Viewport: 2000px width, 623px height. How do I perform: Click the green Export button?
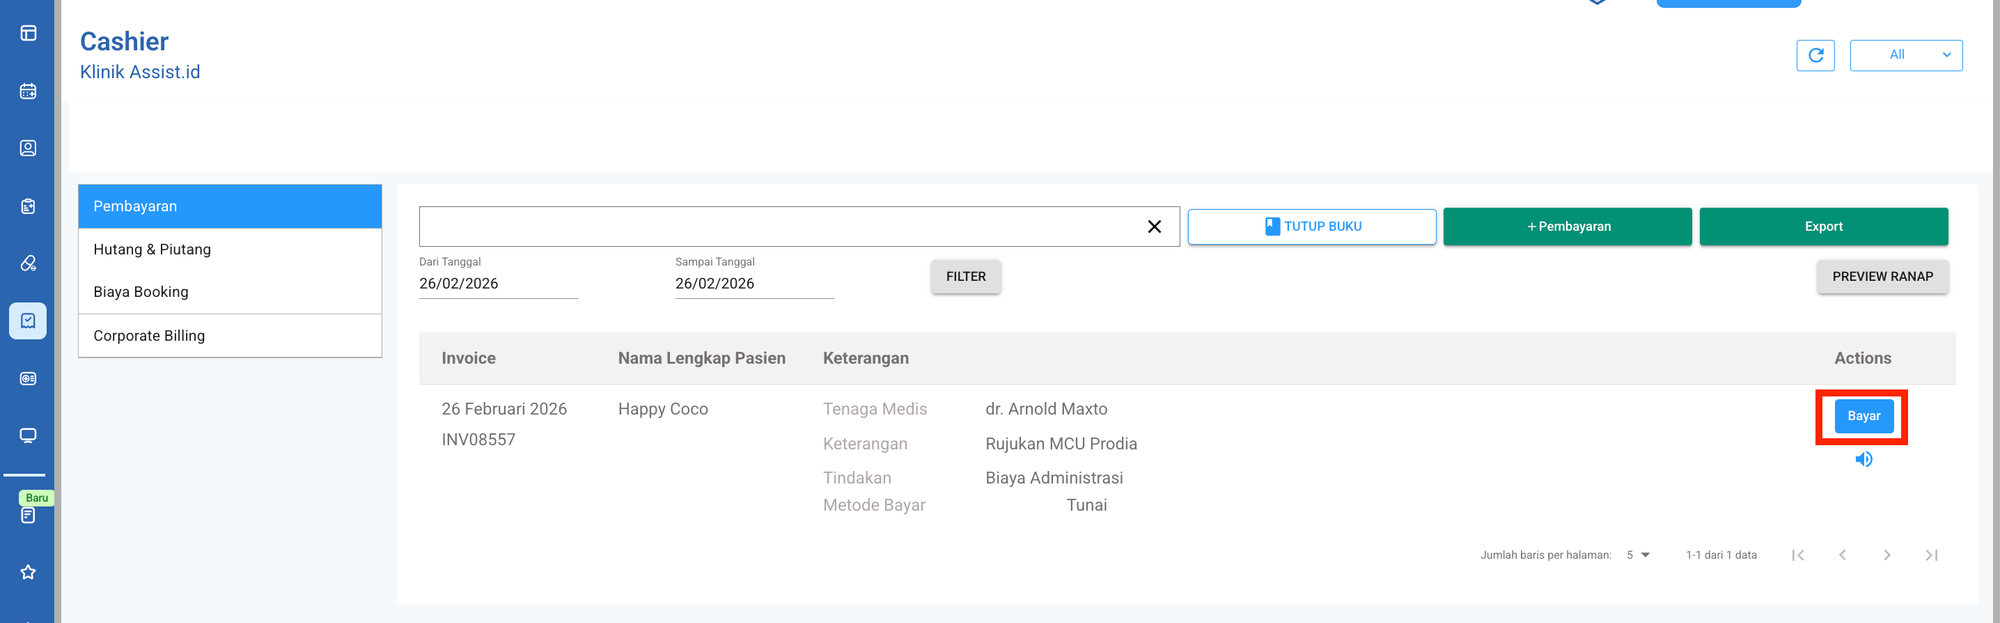[1823, 227]
